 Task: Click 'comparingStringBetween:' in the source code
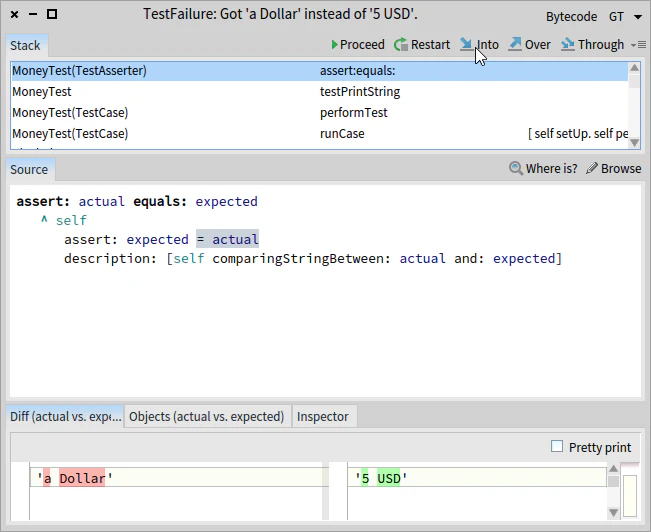point(301,259)
